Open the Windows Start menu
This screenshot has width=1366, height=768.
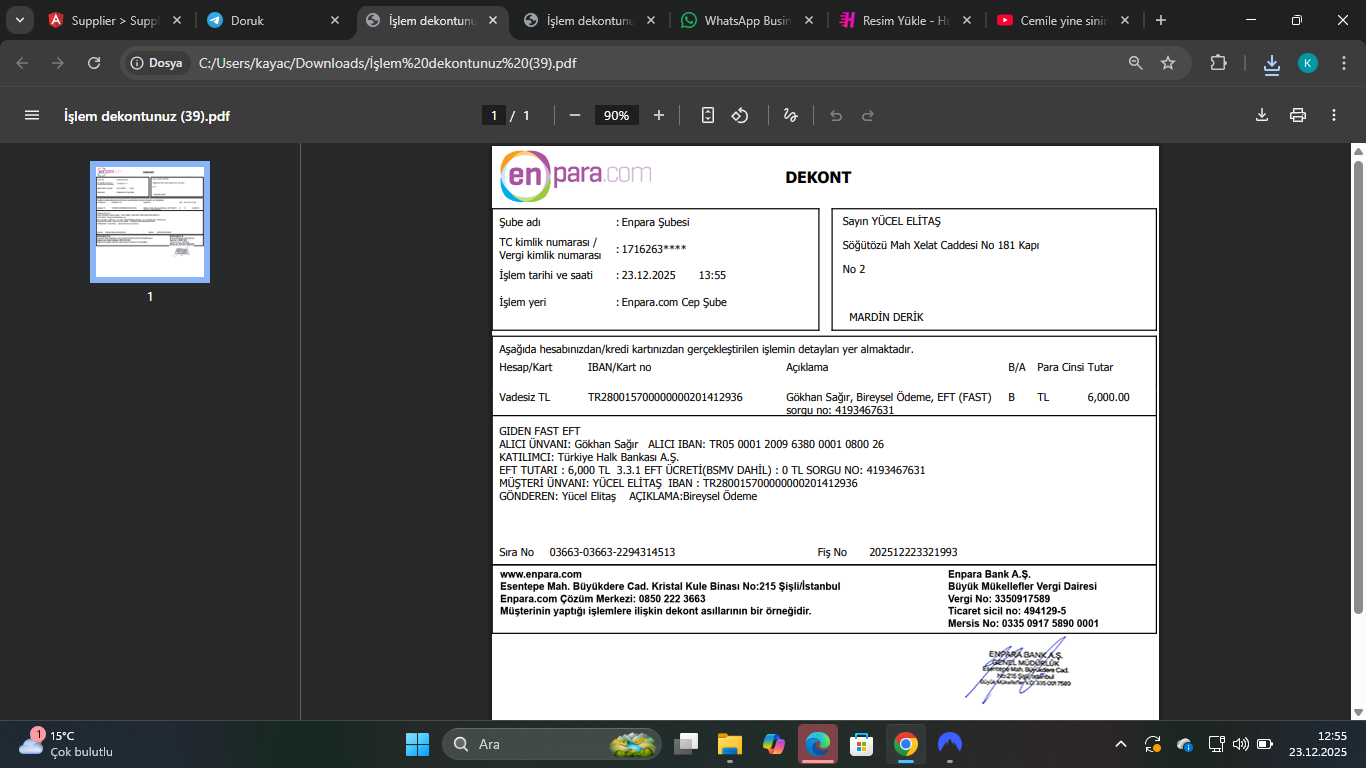click(417, 744)
